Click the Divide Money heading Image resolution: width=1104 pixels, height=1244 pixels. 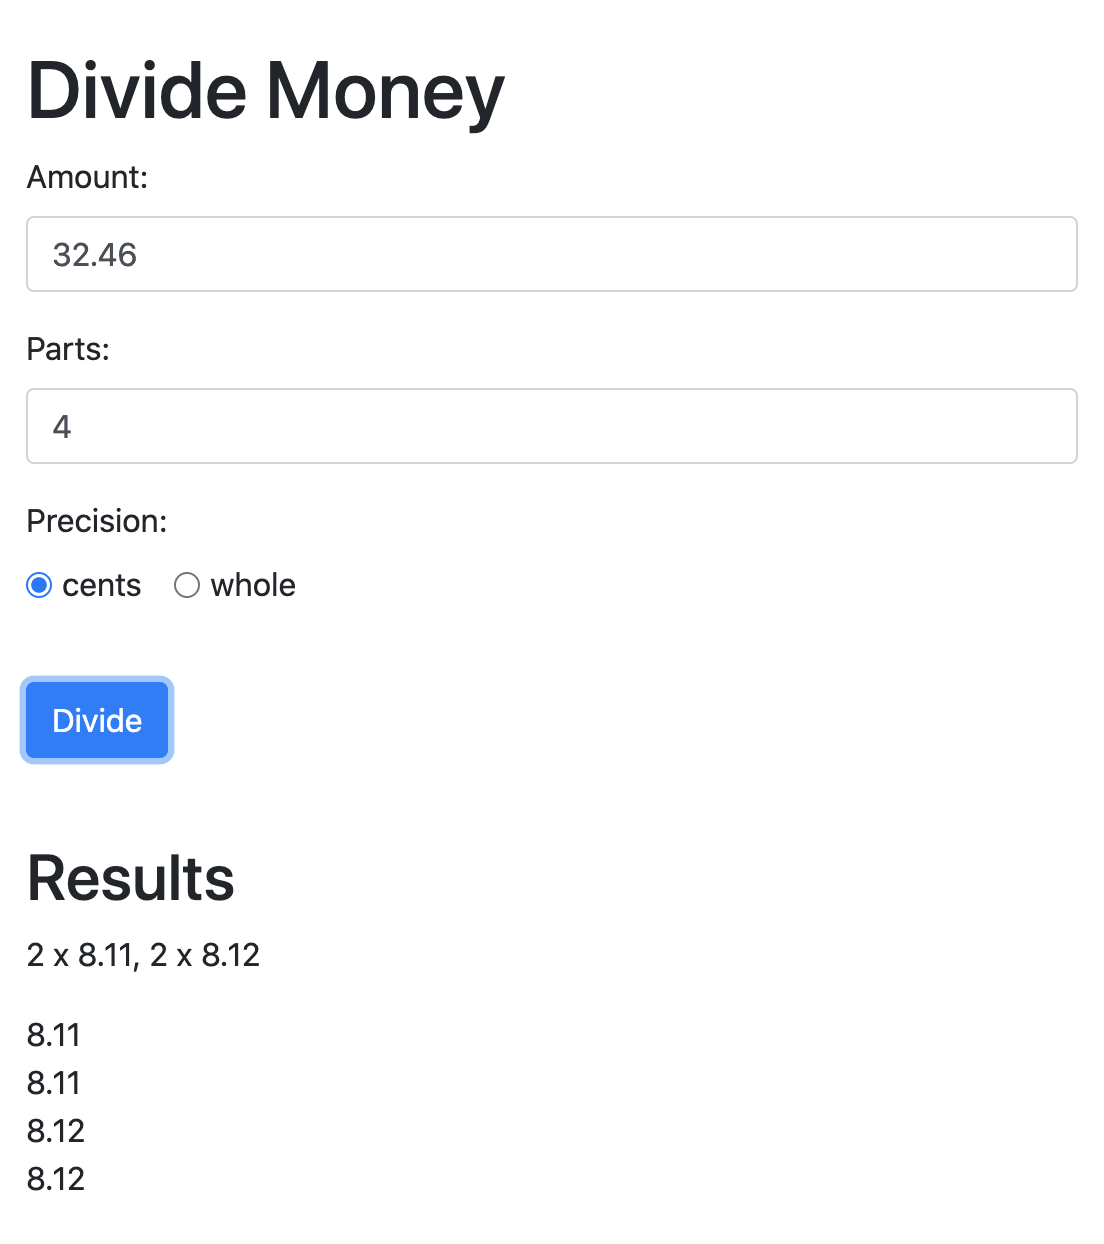pyautogui.click(x=265, y=91)
